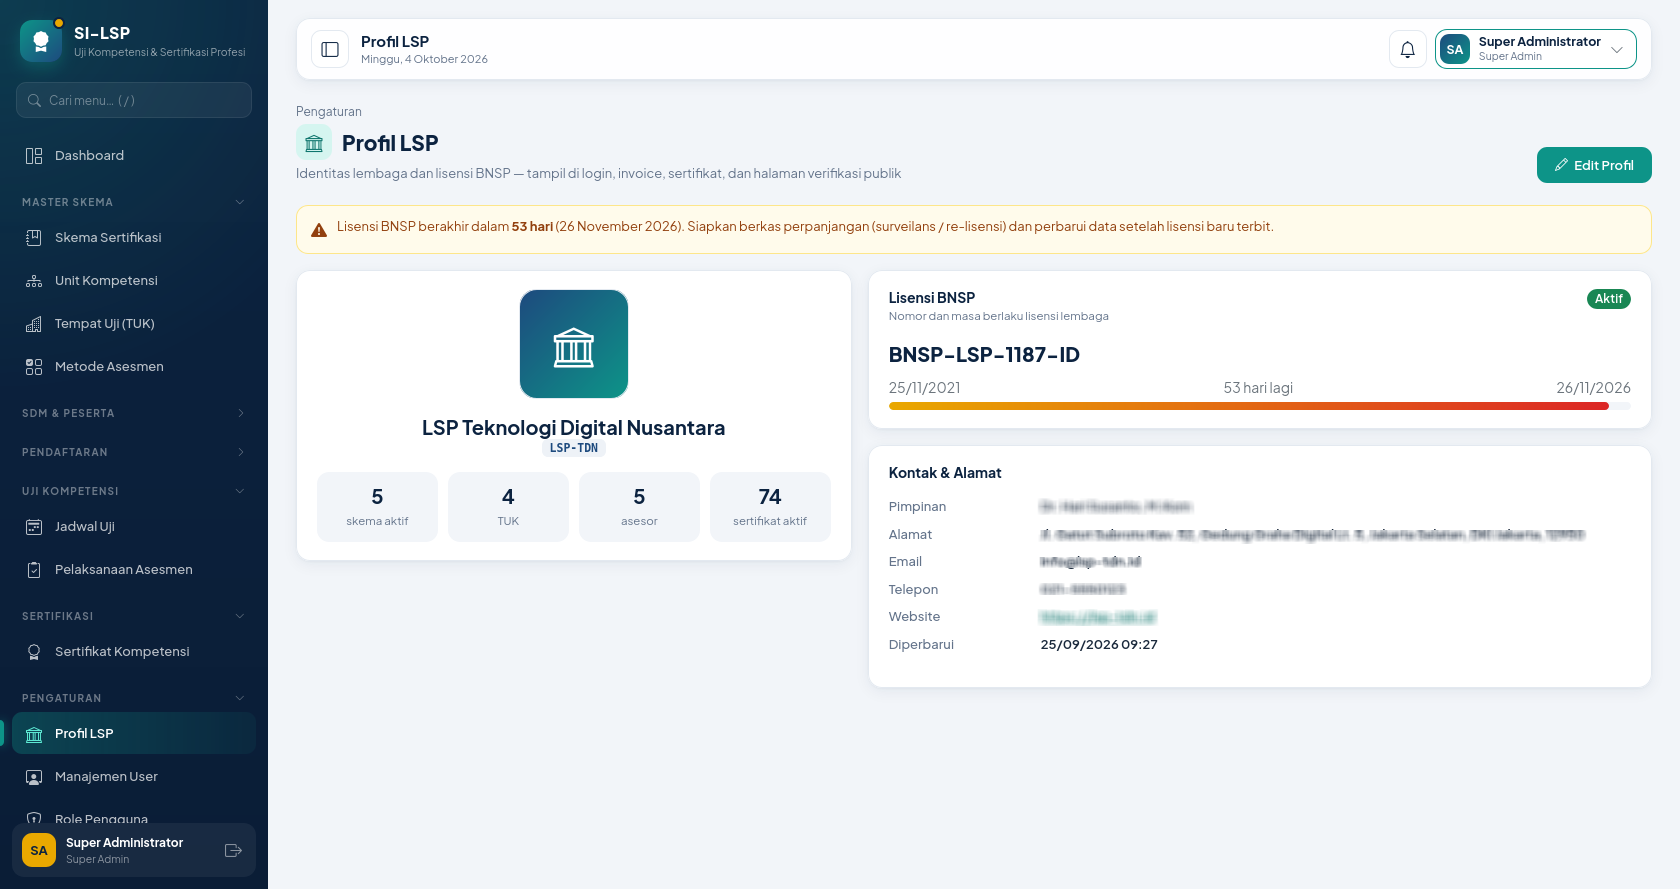Go to Skema Sertifikasi menu
1680x889 pixels.
(x=134, y=238)
